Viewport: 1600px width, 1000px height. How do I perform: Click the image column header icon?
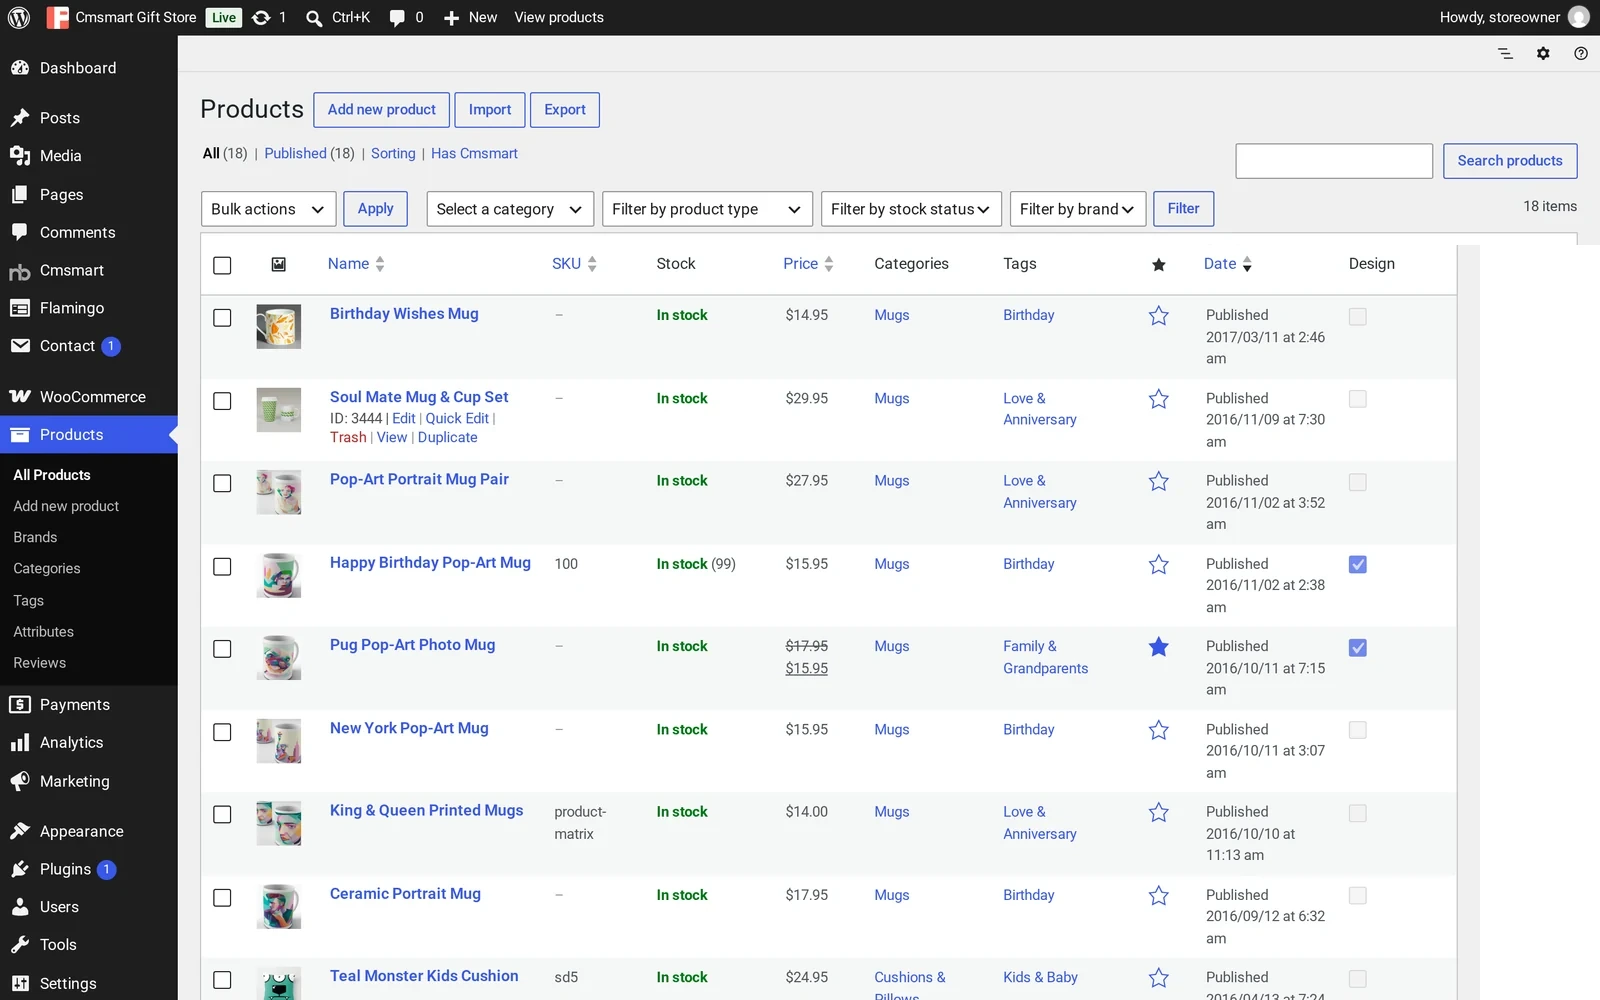click(x=279, y=264)
